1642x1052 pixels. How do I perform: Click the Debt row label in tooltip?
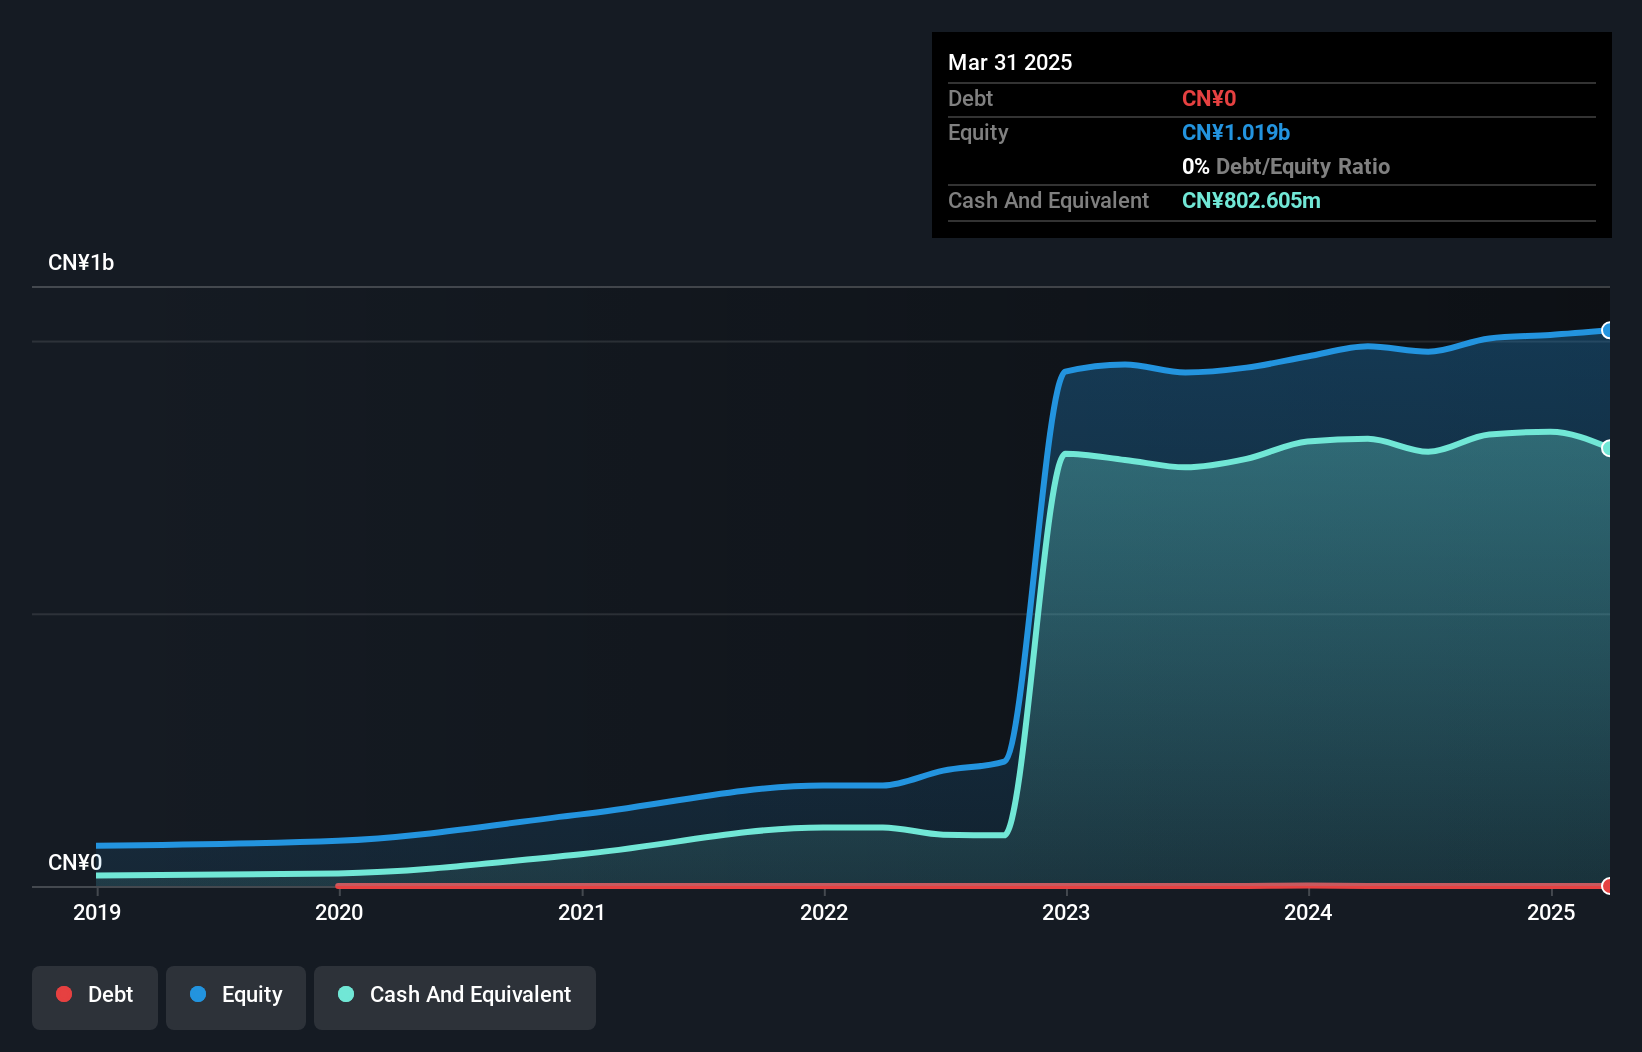970,98
